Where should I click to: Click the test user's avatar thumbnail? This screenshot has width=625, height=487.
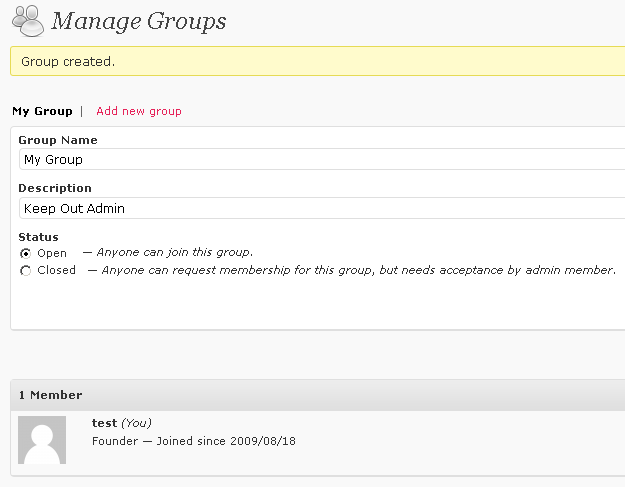click(x=42, y=440)
